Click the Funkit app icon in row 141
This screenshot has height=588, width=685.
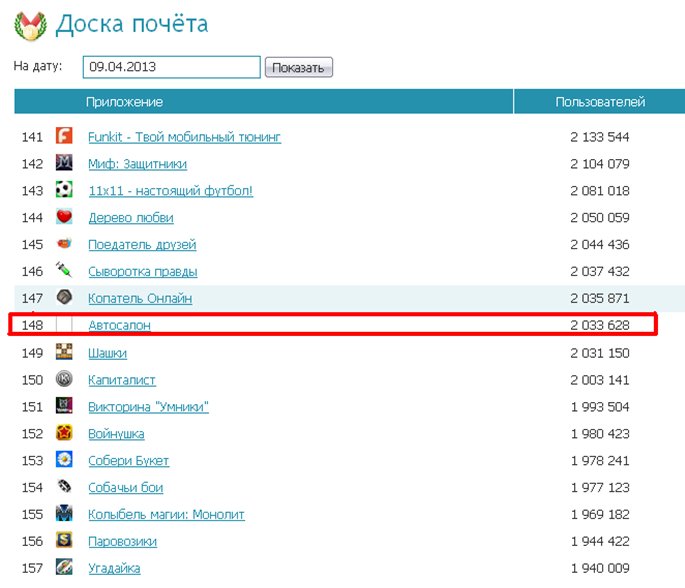click(64, 136)
